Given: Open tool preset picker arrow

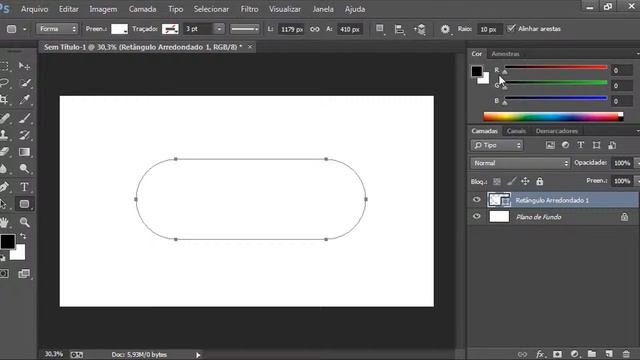Looking at the screenshot, I should (x=24, y=29).
